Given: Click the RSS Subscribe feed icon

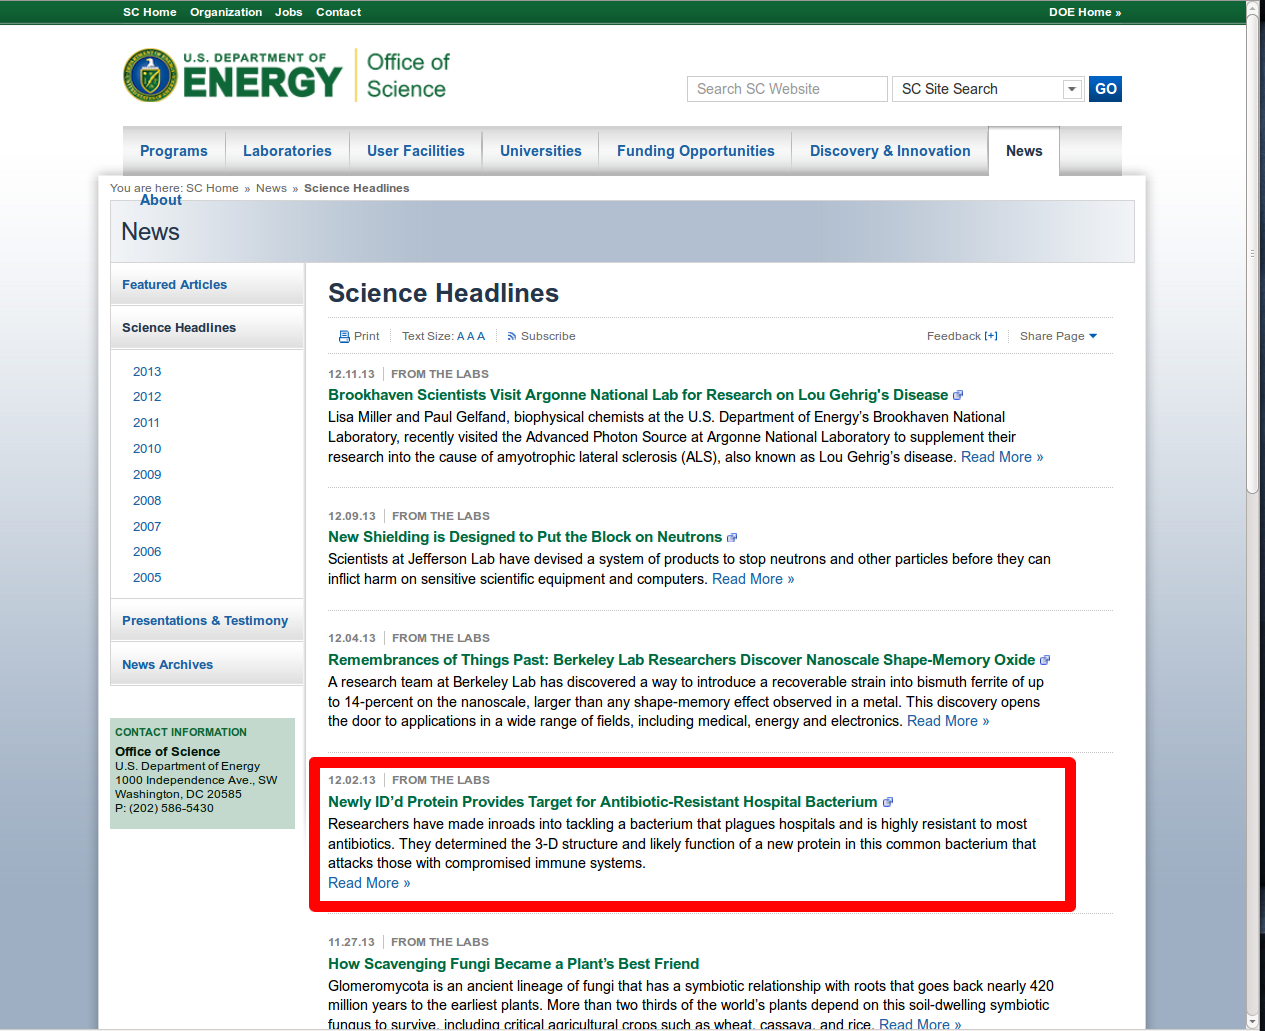Looking at the screenshot, I should tap(512, 337).
